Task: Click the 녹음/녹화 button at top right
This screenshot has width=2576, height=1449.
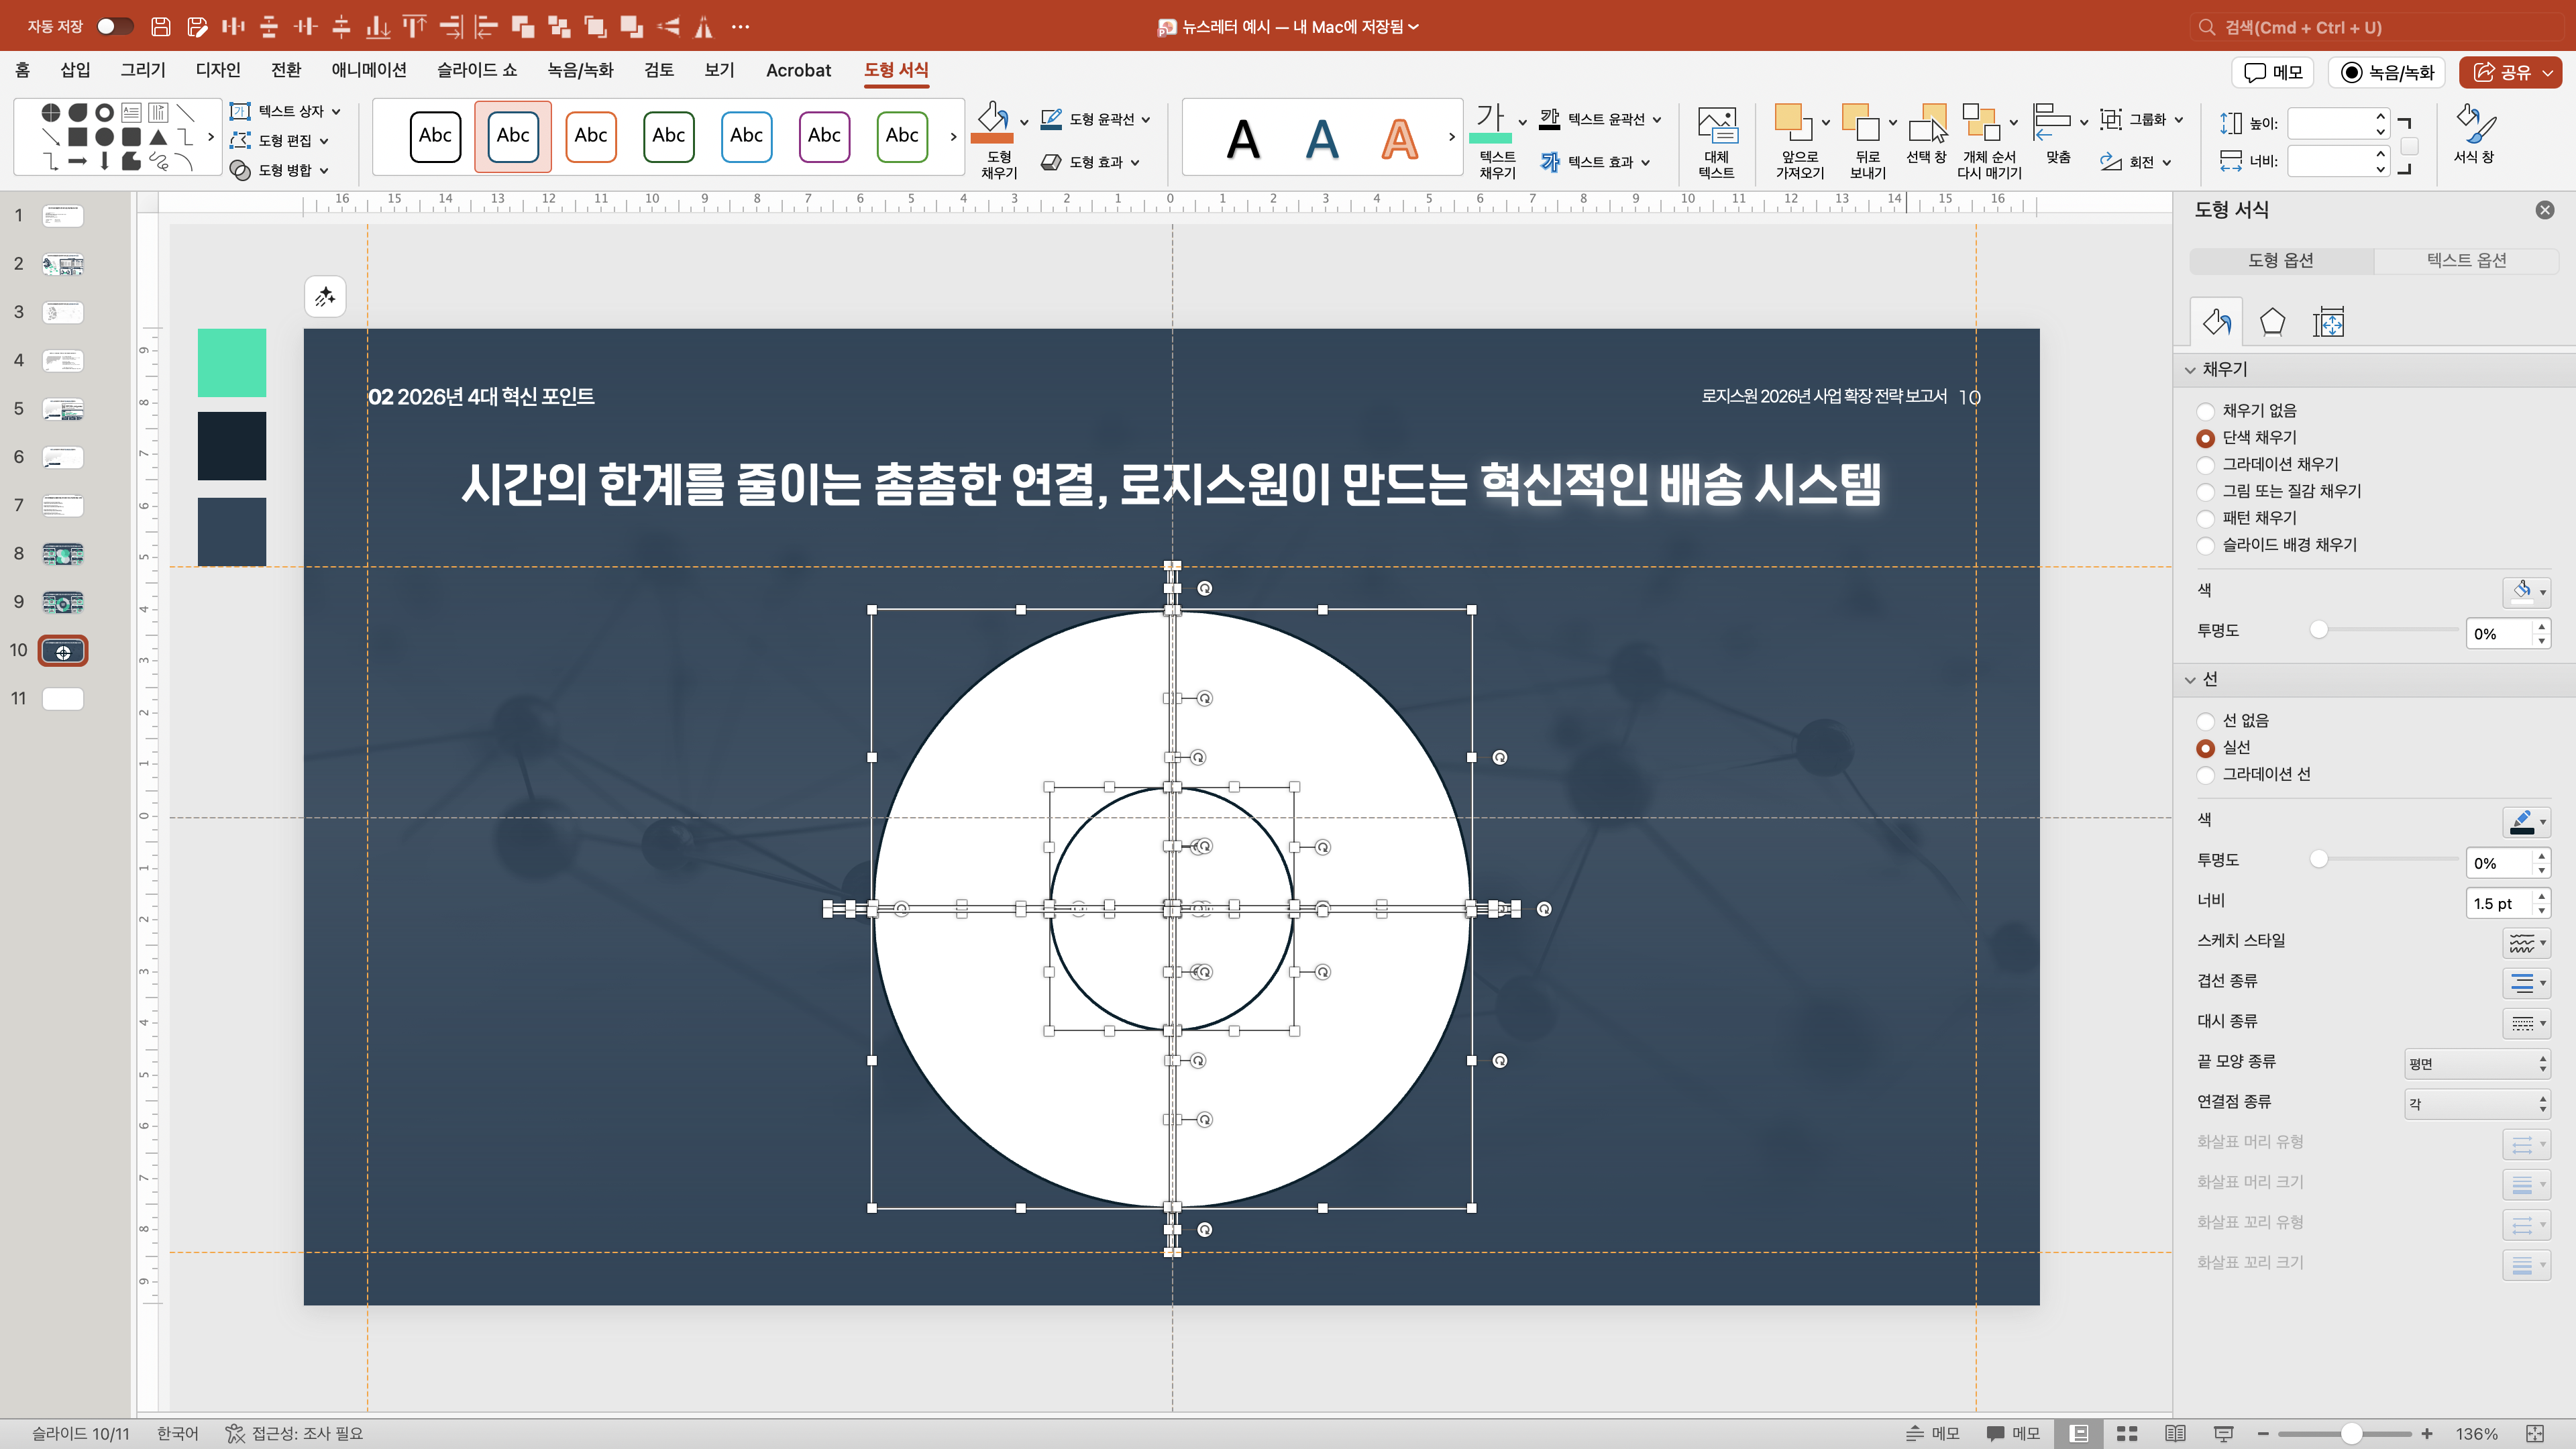Action: pyautogui.click(x=2386, y=72)
